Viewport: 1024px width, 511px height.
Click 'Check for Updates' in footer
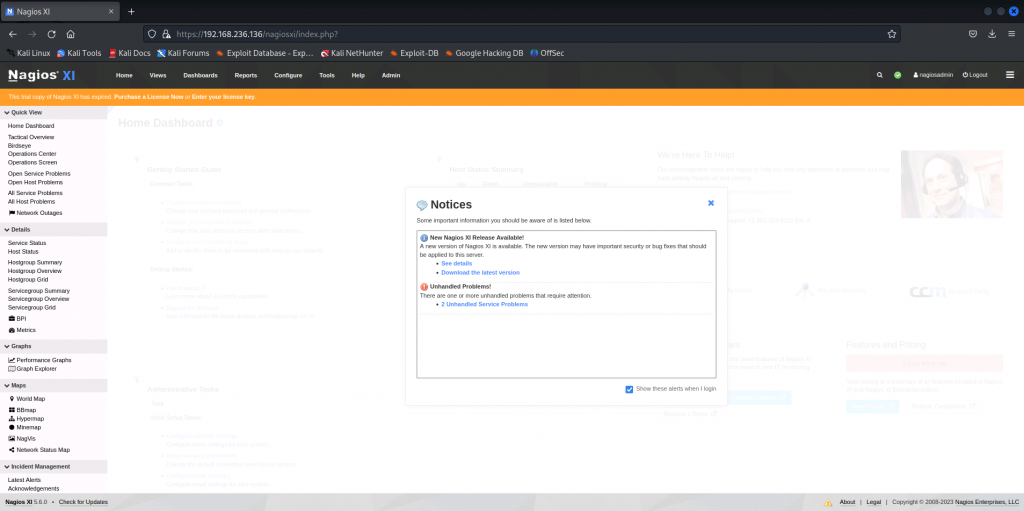pos(83,502)
